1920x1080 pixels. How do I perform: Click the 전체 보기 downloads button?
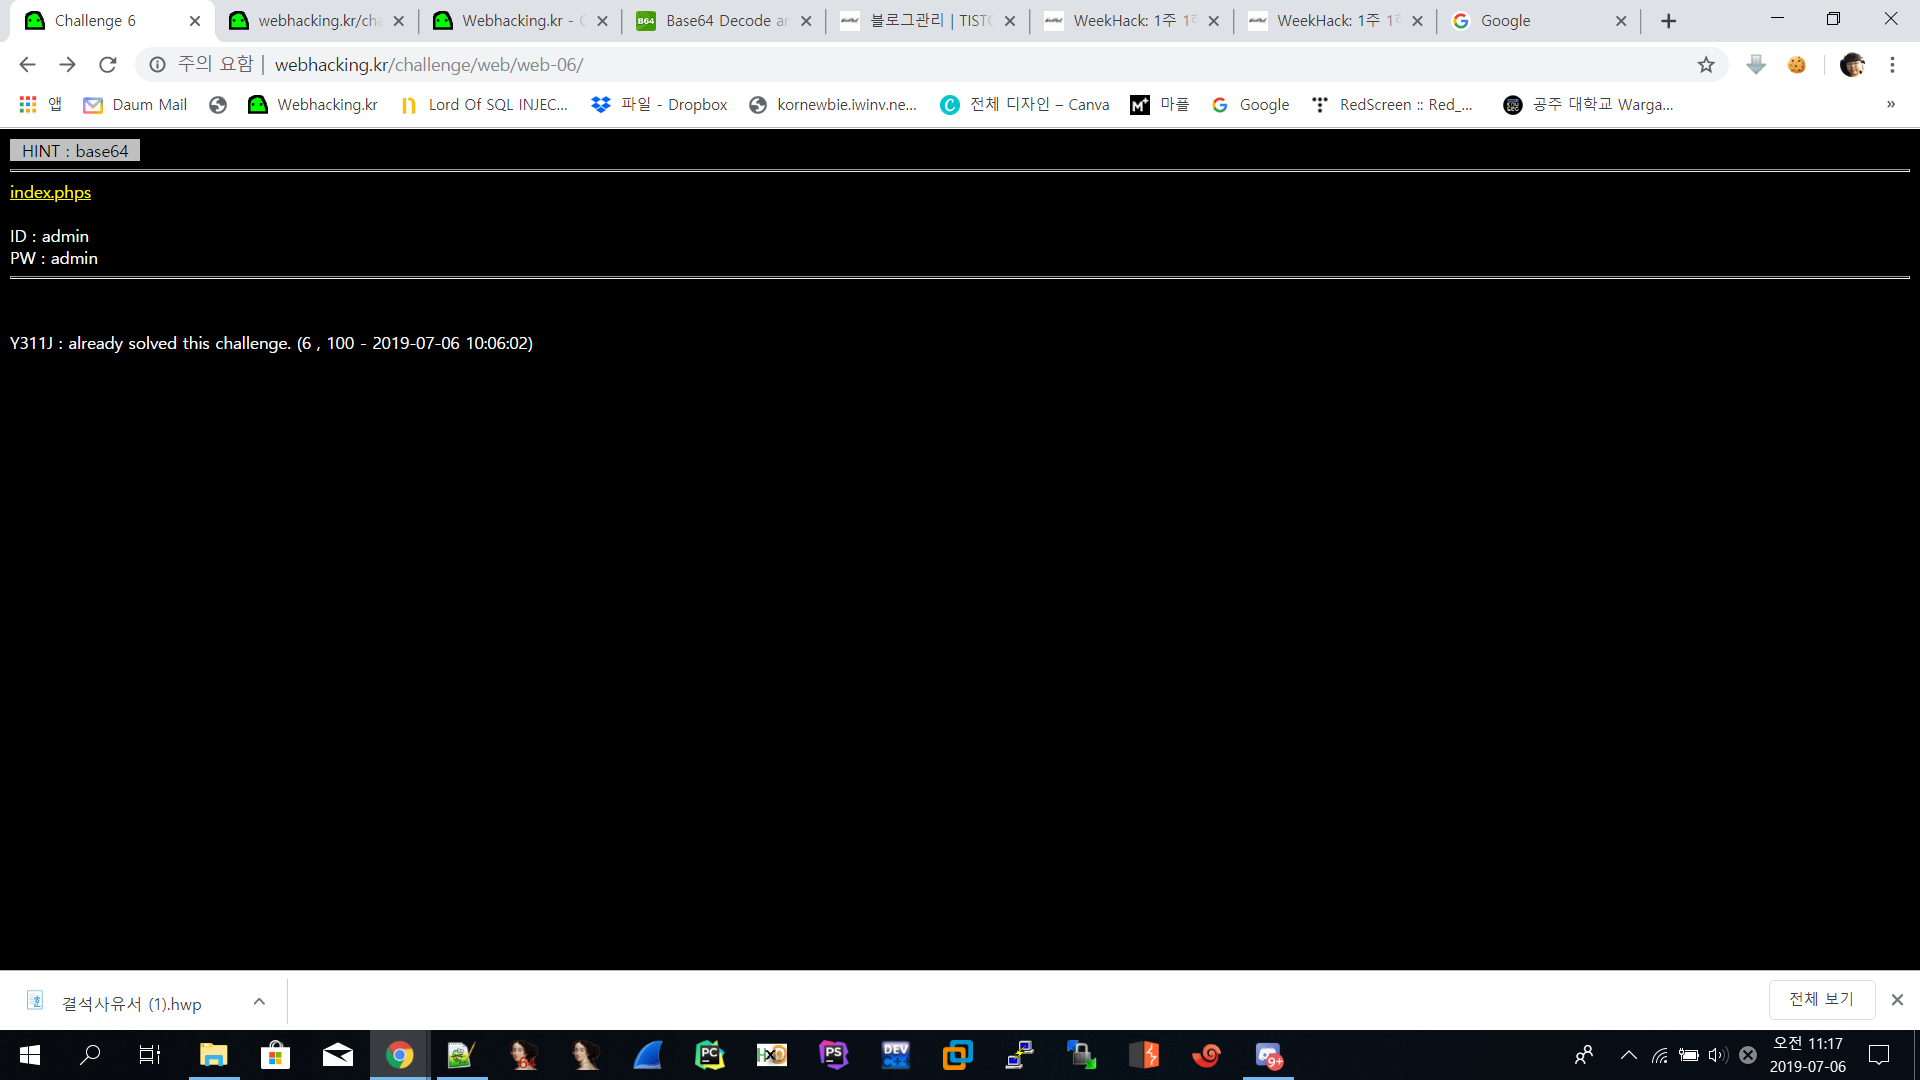[x=1820, y=999]
